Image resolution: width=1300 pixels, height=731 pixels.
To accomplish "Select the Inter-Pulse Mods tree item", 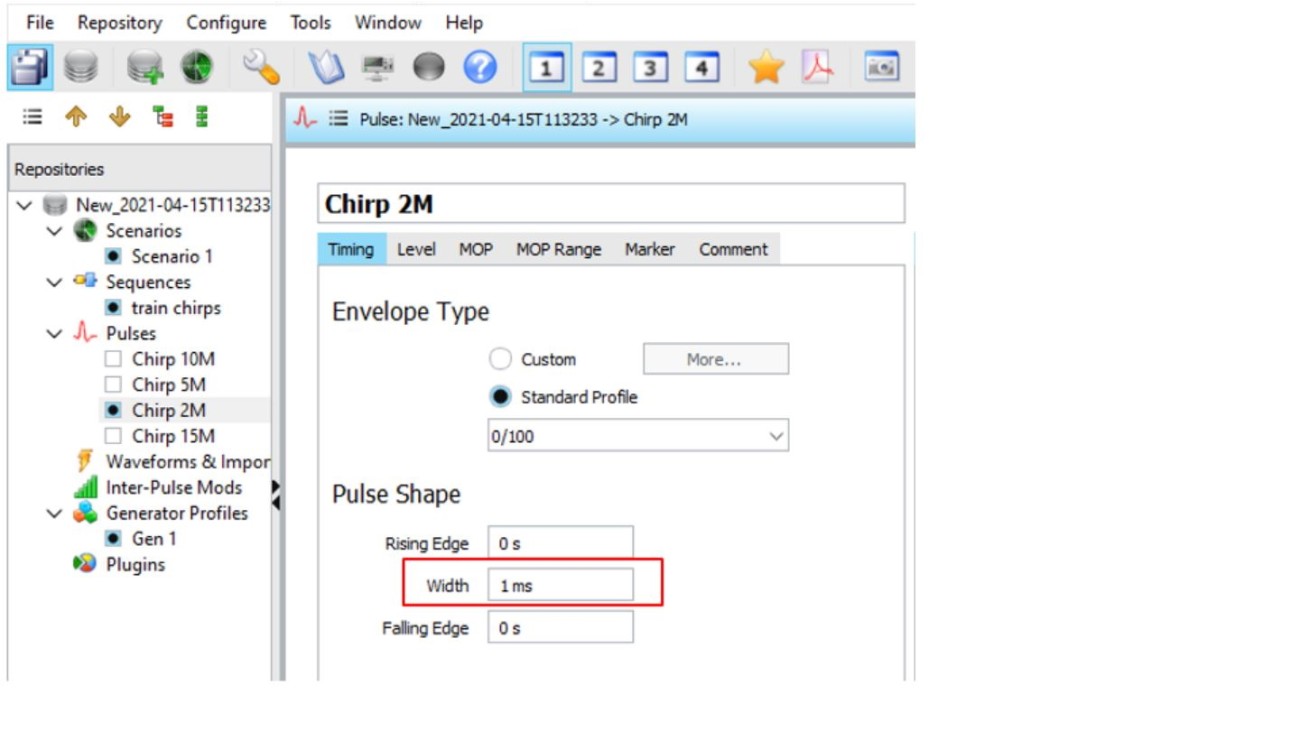I will [x=173, y=488].
